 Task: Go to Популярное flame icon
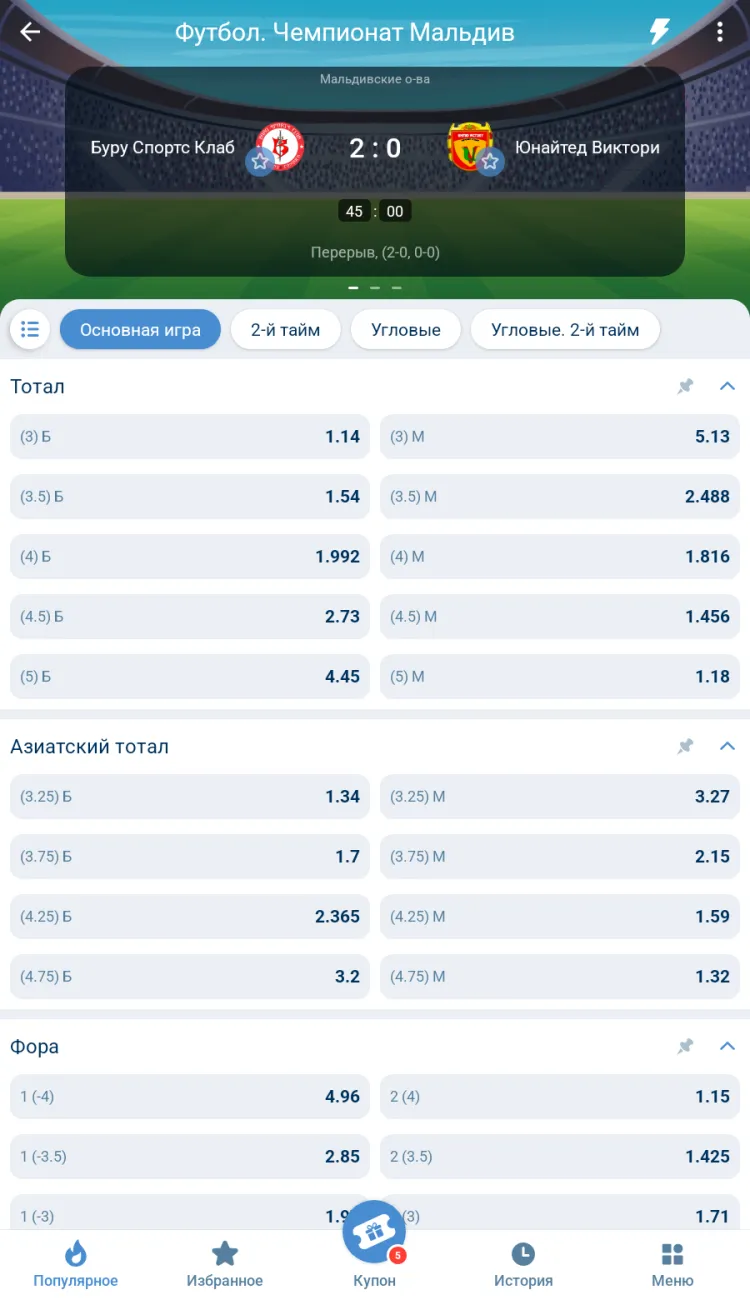click(x=75, y=1254)
